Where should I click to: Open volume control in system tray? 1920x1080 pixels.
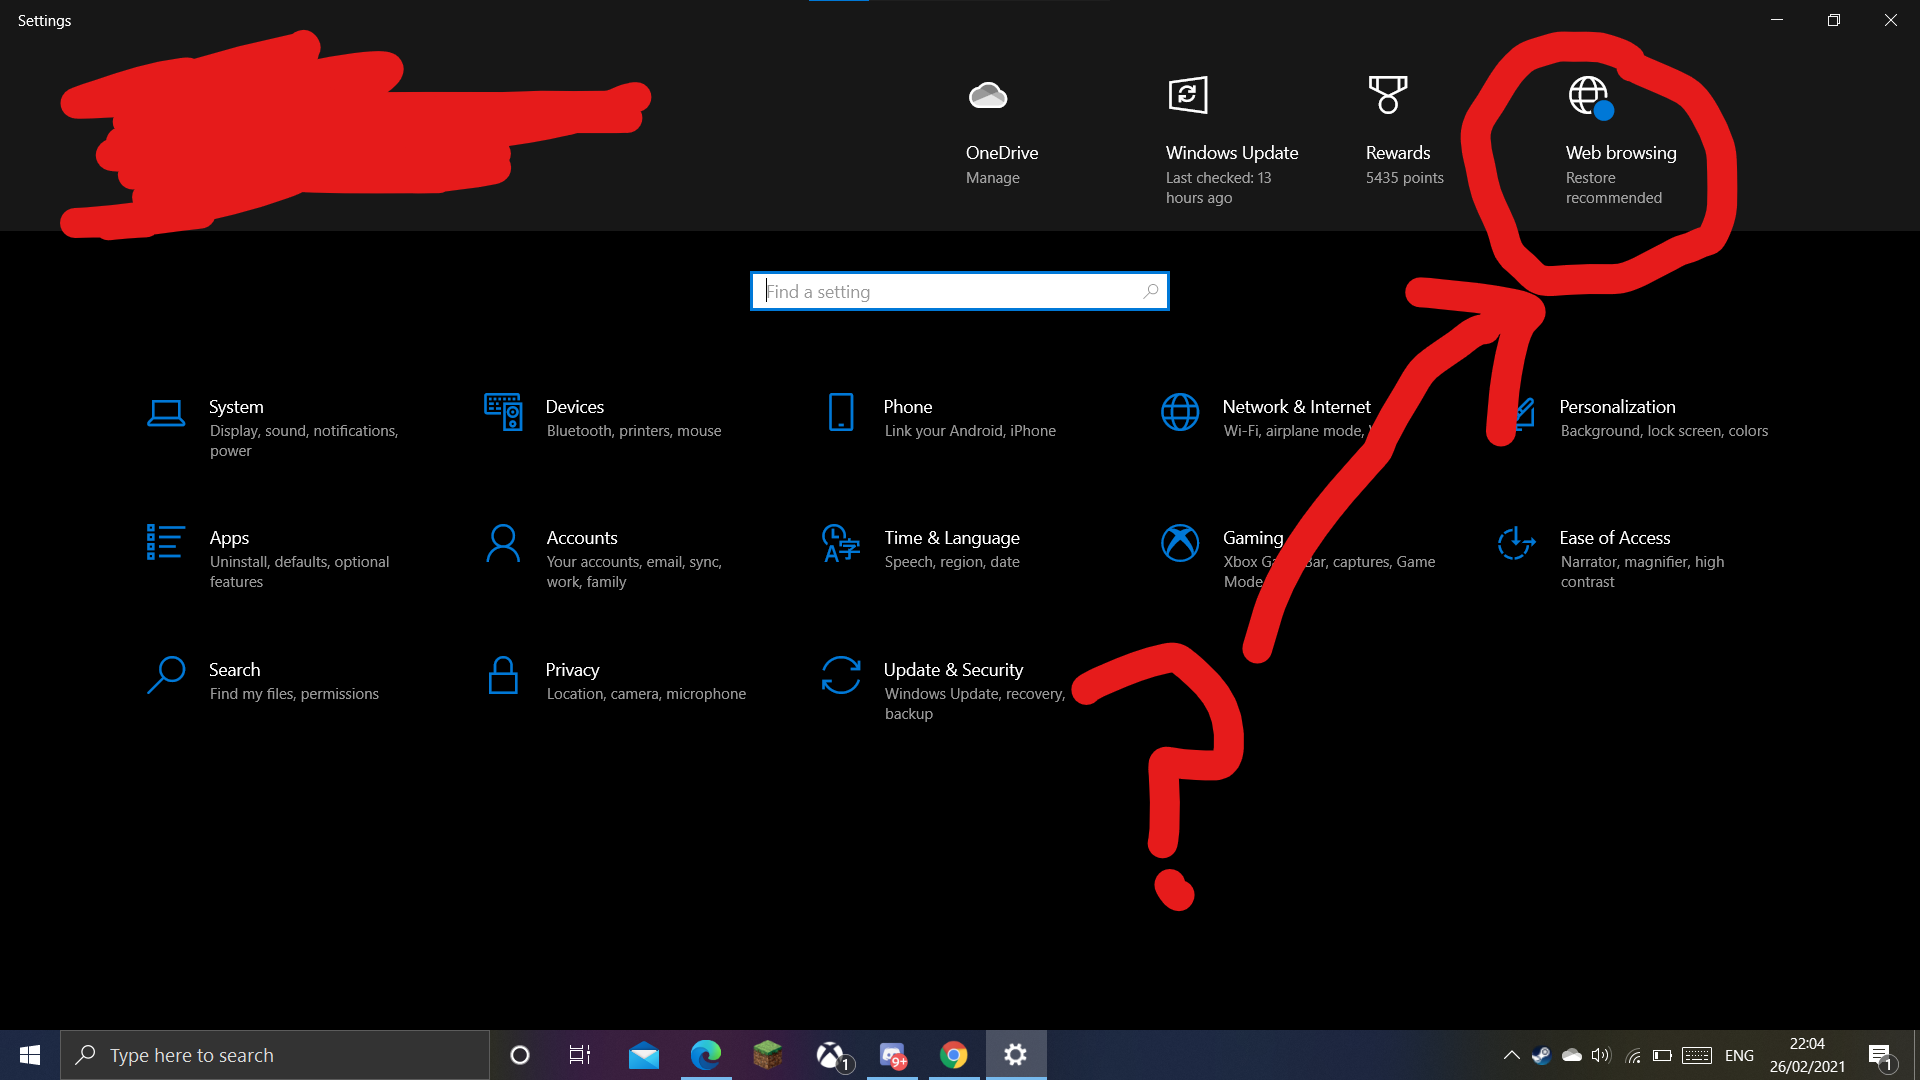(x=1602, y=1055)
